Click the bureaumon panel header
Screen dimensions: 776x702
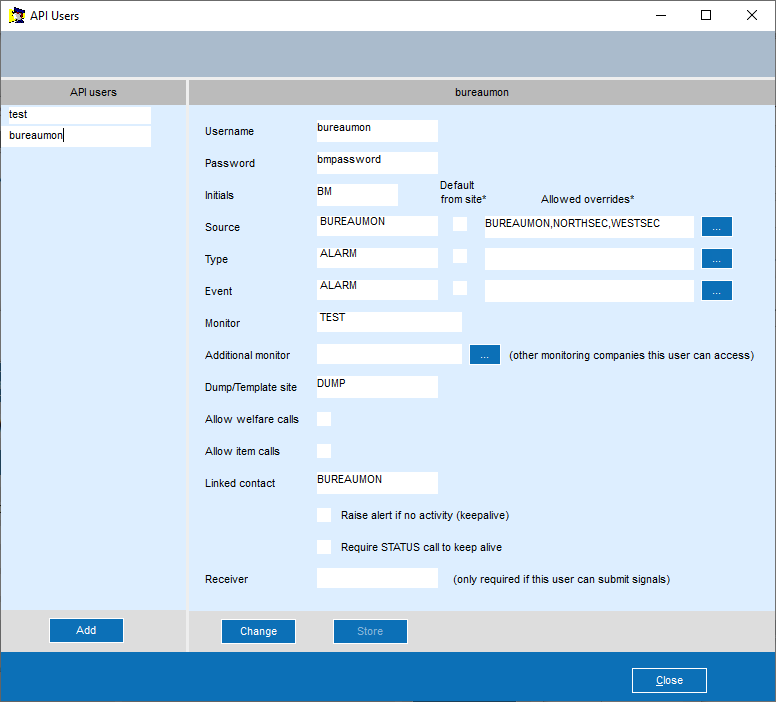click(482, 92)
